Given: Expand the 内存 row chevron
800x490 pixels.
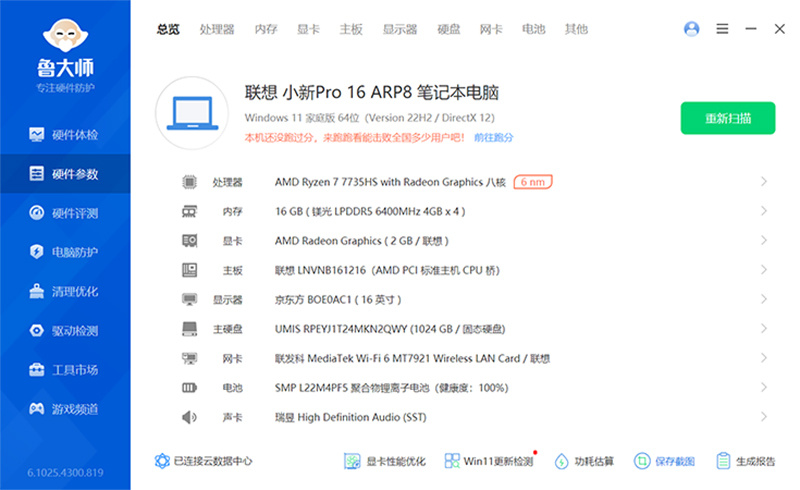Looking at the screenshot, I should click(764, 211).
